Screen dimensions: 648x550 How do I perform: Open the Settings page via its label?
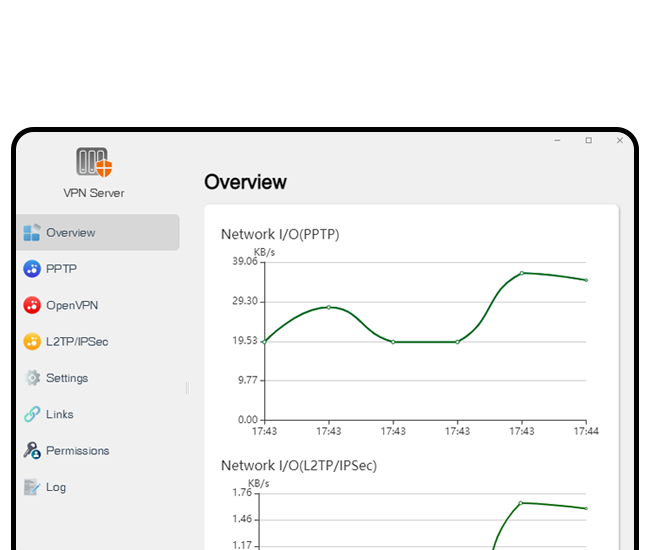coord(67,378)
